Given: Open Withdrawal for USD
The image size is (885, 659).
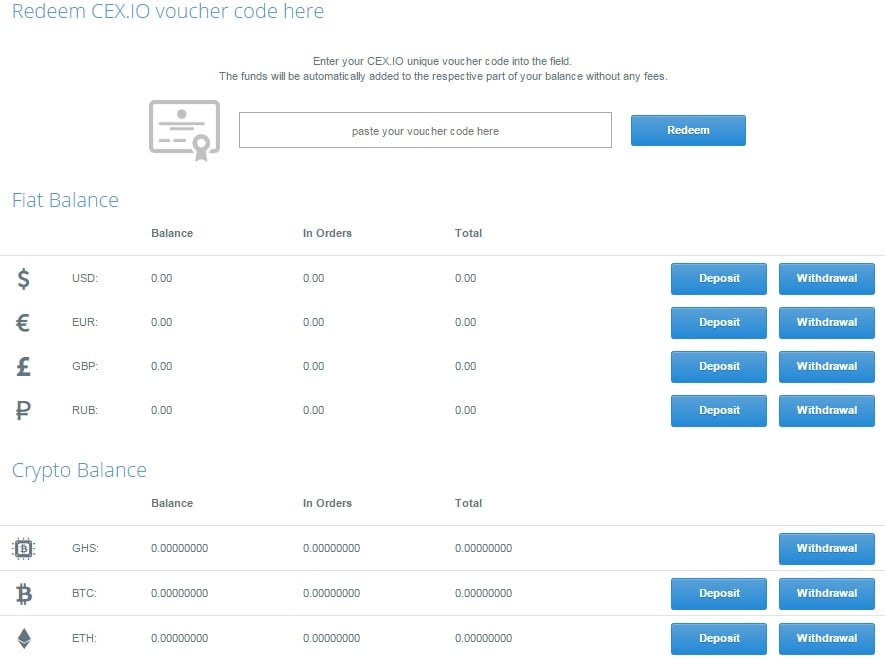Looking at the screenshot, I should [x=826, y=279].
